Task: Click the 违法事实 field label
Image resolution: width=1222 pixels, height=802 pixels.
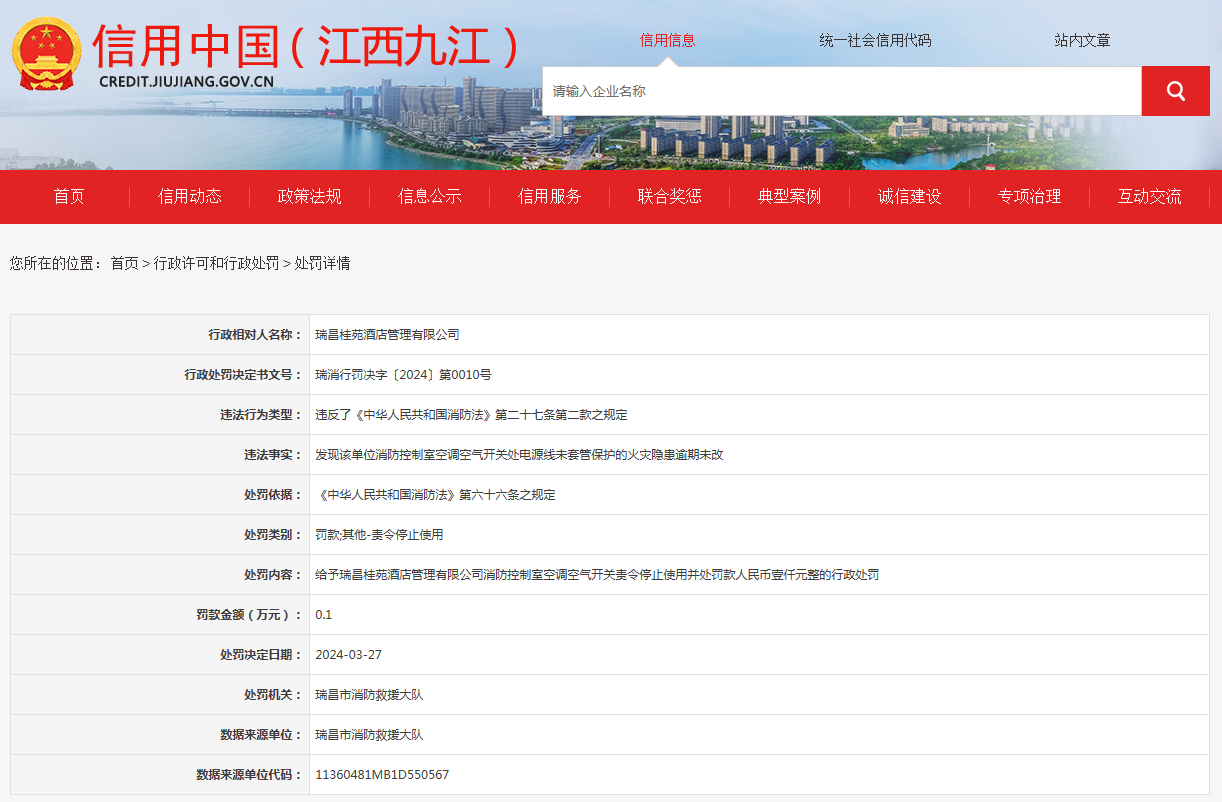Action: pyautogui.click(x=273, y=455)
